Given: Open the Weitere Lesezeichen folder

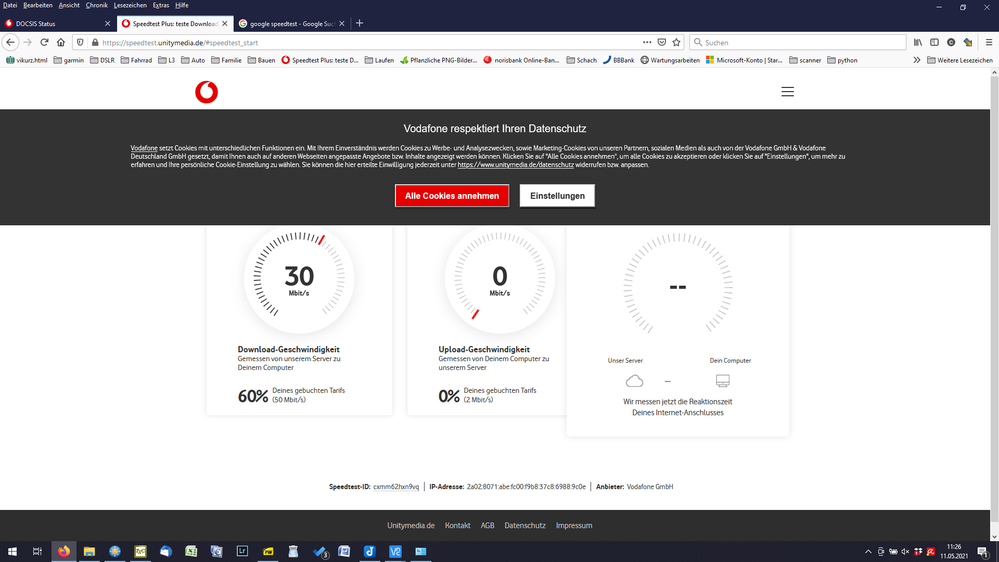Looking at the screenshot, I should (960, 61).
